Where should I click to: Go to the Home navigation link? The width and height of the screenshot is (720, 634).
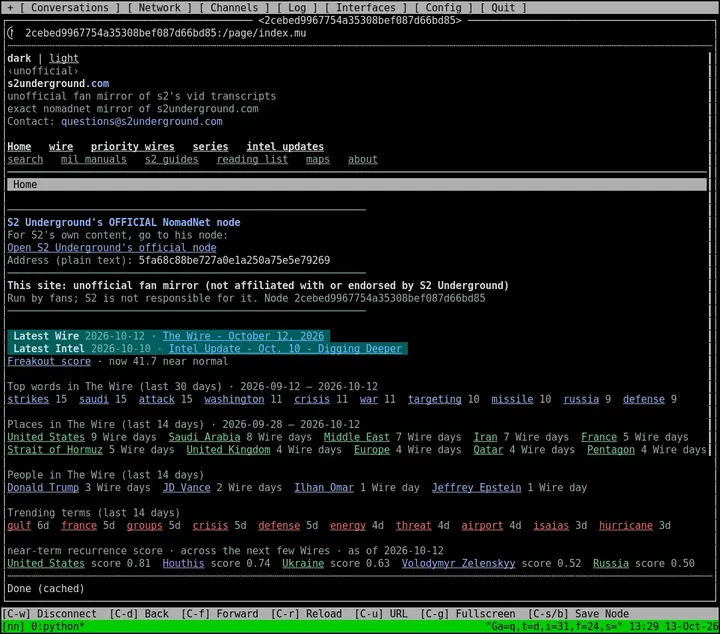point(19,147)
